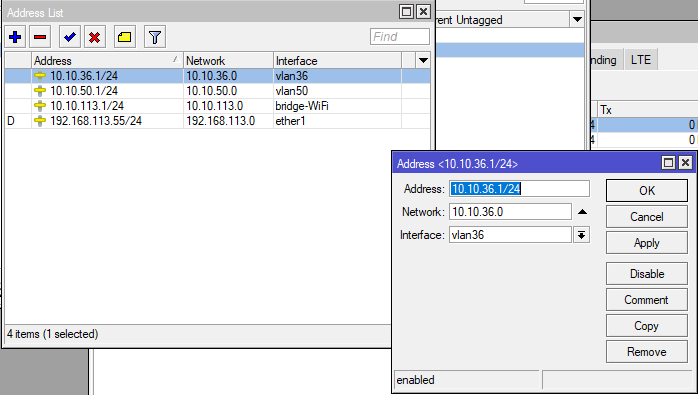Click the '4 items (1 selected)' status text
Screen dimensions: 698x395
click(x=53, y=334)
